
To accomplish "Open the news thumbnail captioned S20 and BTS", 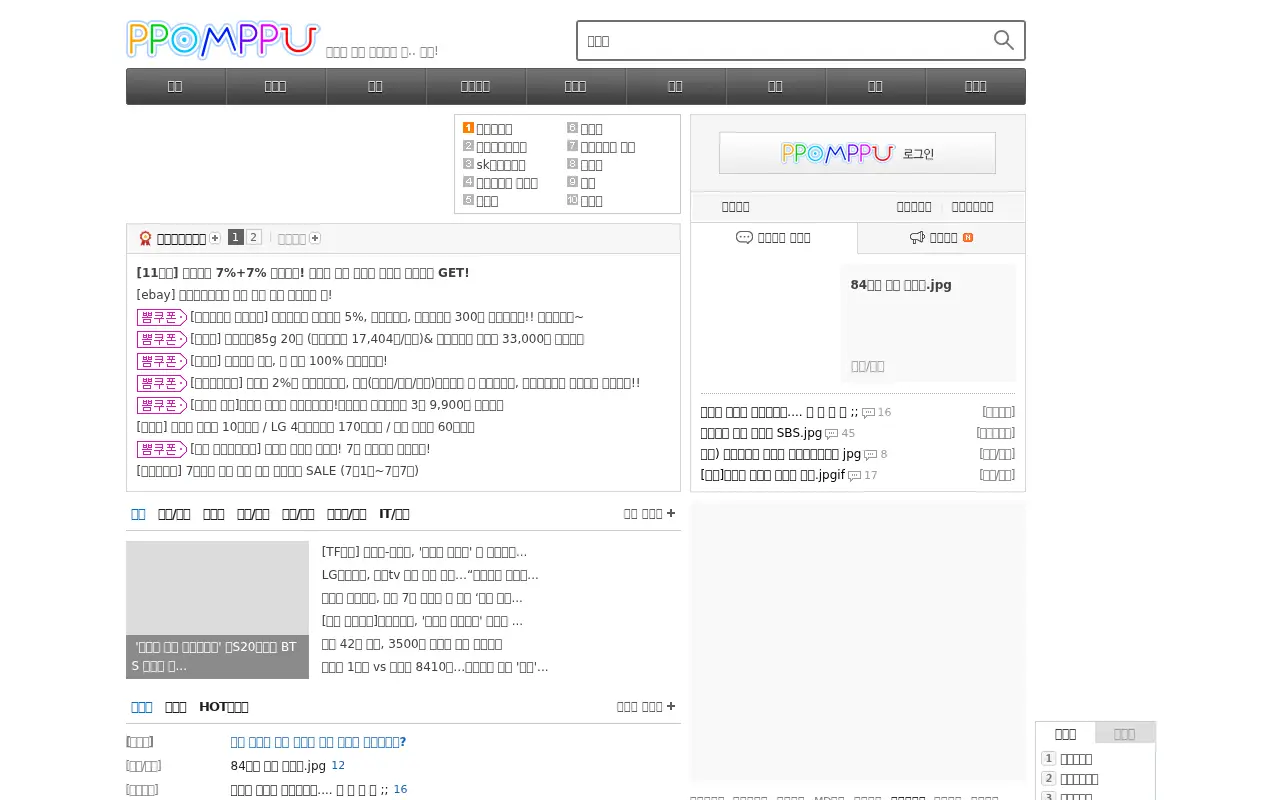I will [217, 610].
